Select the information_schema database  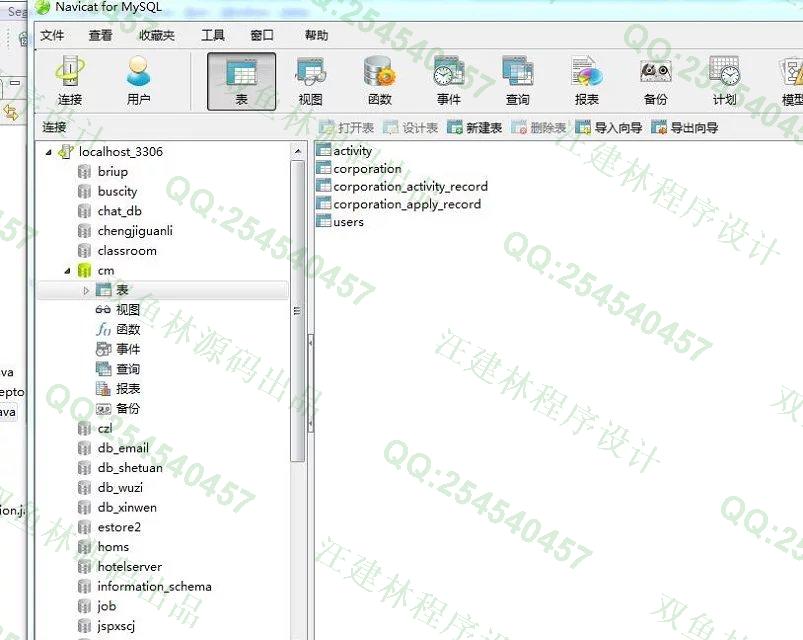[x=154, y=587]
